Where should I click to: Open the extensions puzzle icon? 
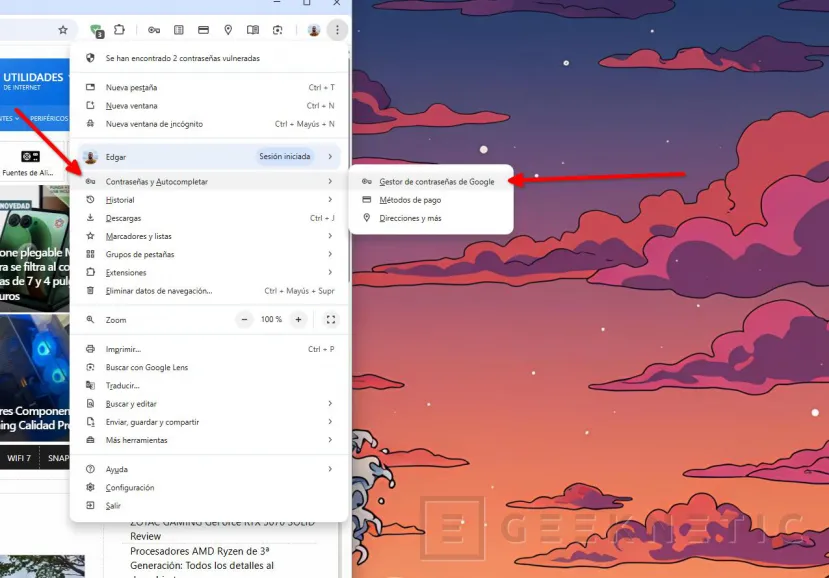coord(121,29)
